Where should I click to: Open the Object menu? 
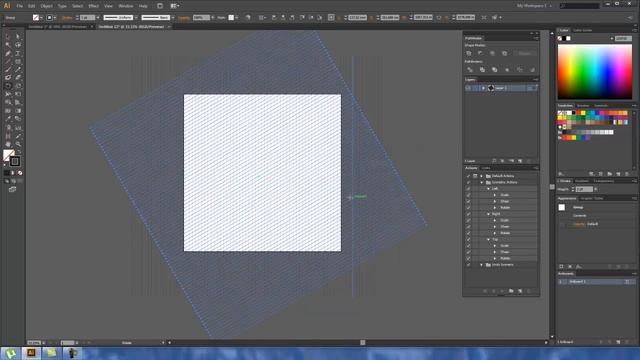46,6
